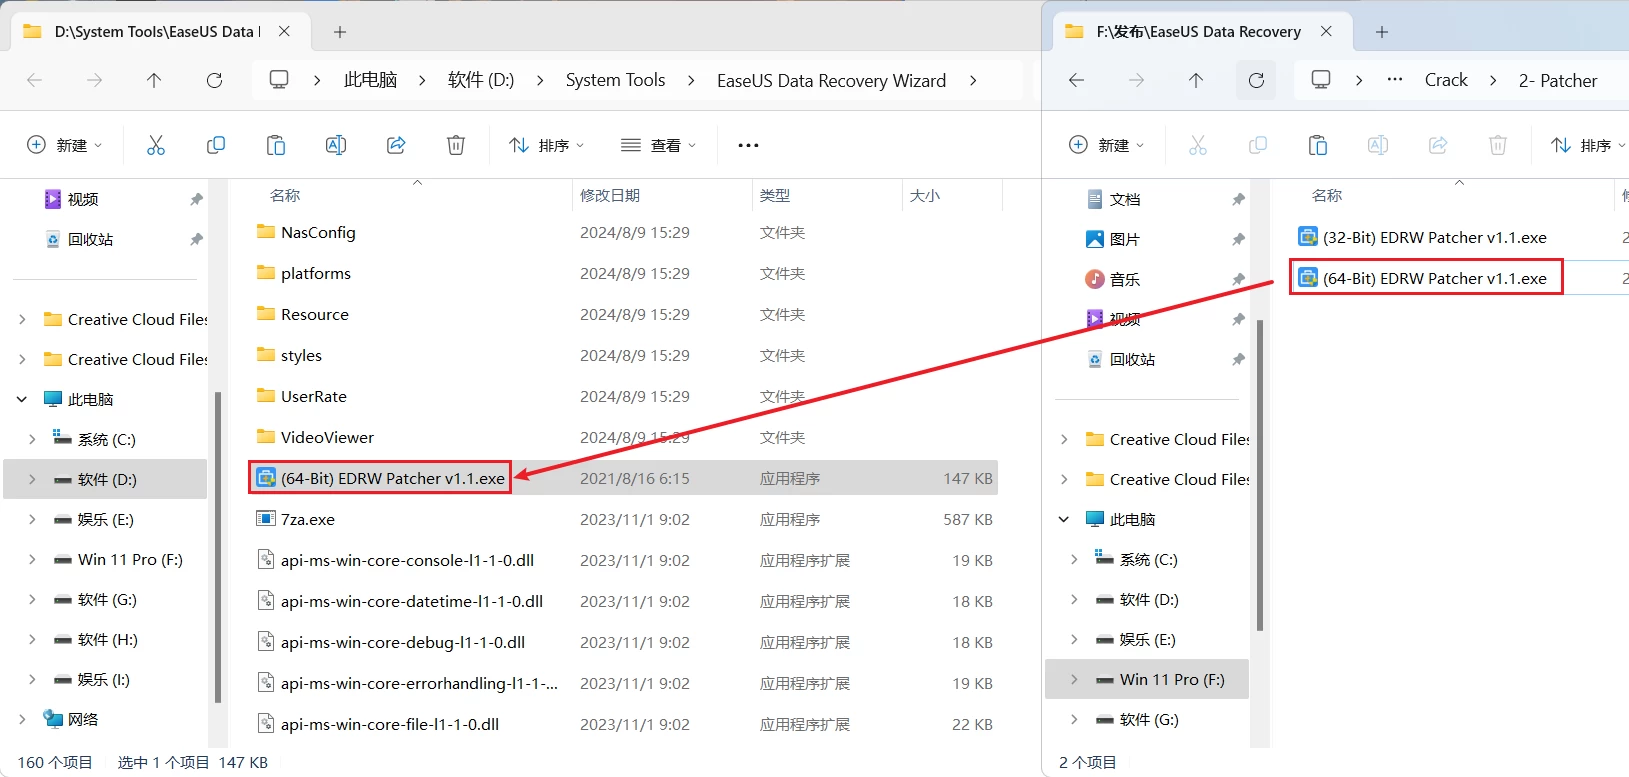Go back in the right Explorer window
Viewport: 1629px width, 777px height.
[x=1076, y=80]
